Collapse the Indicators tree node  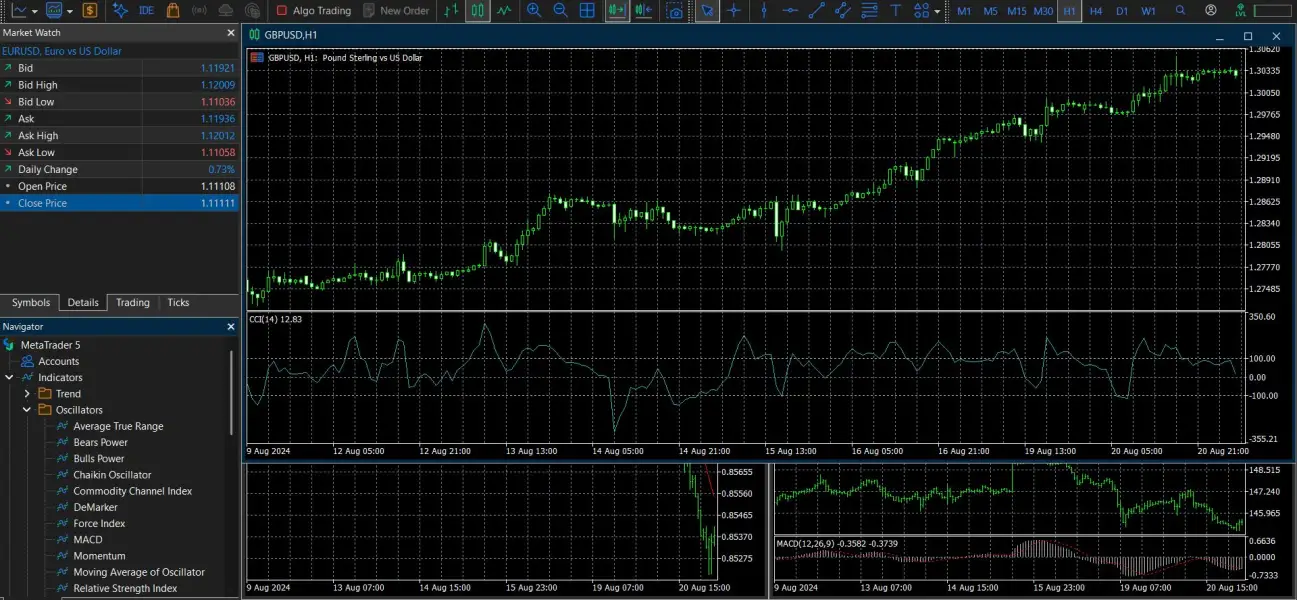[10, 378]
